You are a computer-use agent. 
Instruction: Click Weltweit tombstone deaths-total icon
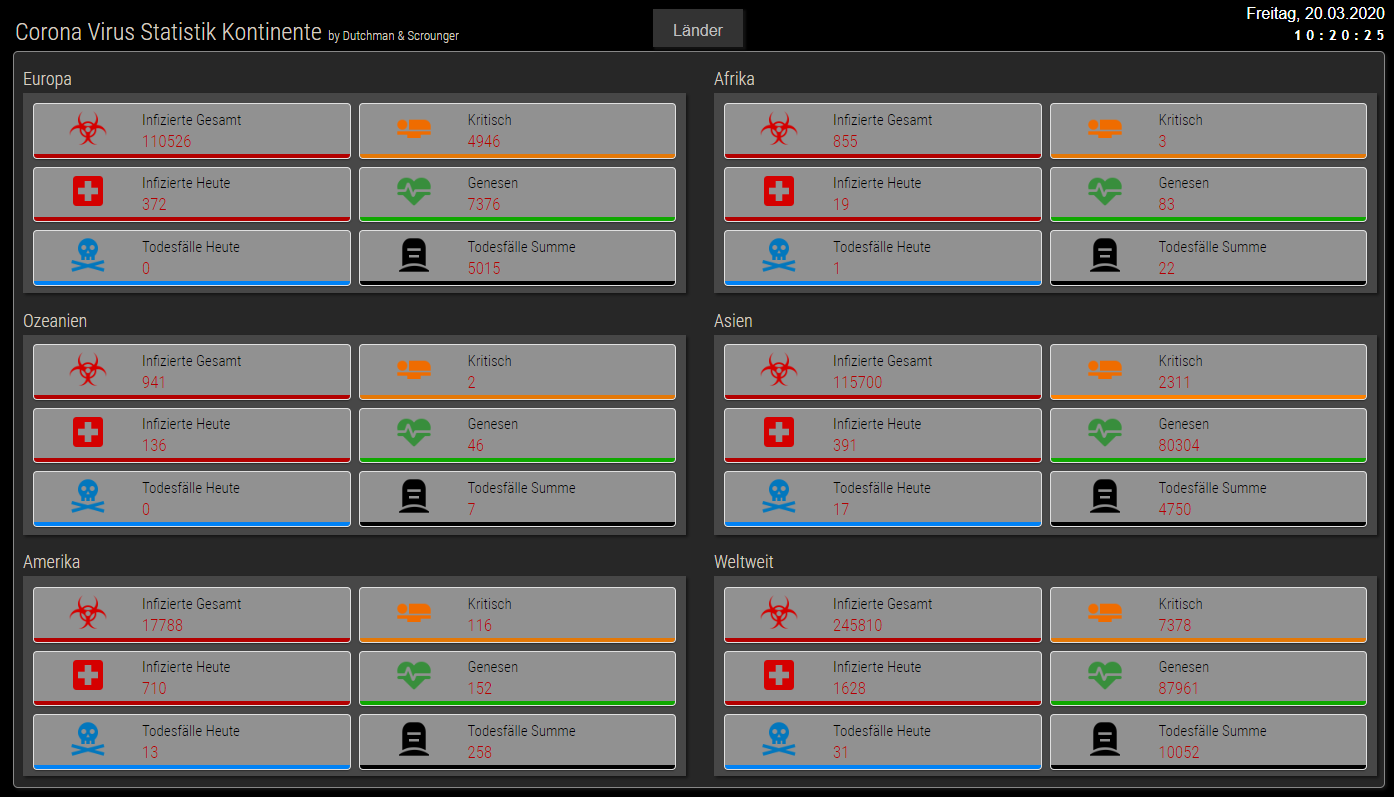pyautogui.click(x=1105, y=738)
